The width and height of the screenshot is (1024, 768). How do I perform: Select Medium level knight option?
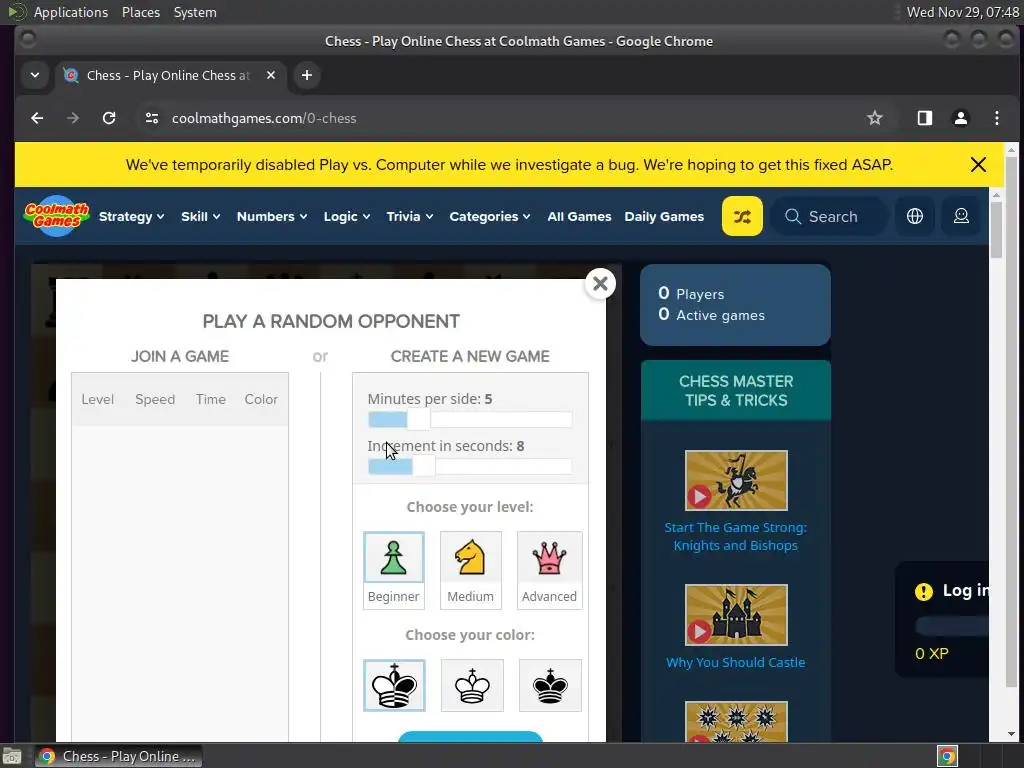click(x=470, y=570)
